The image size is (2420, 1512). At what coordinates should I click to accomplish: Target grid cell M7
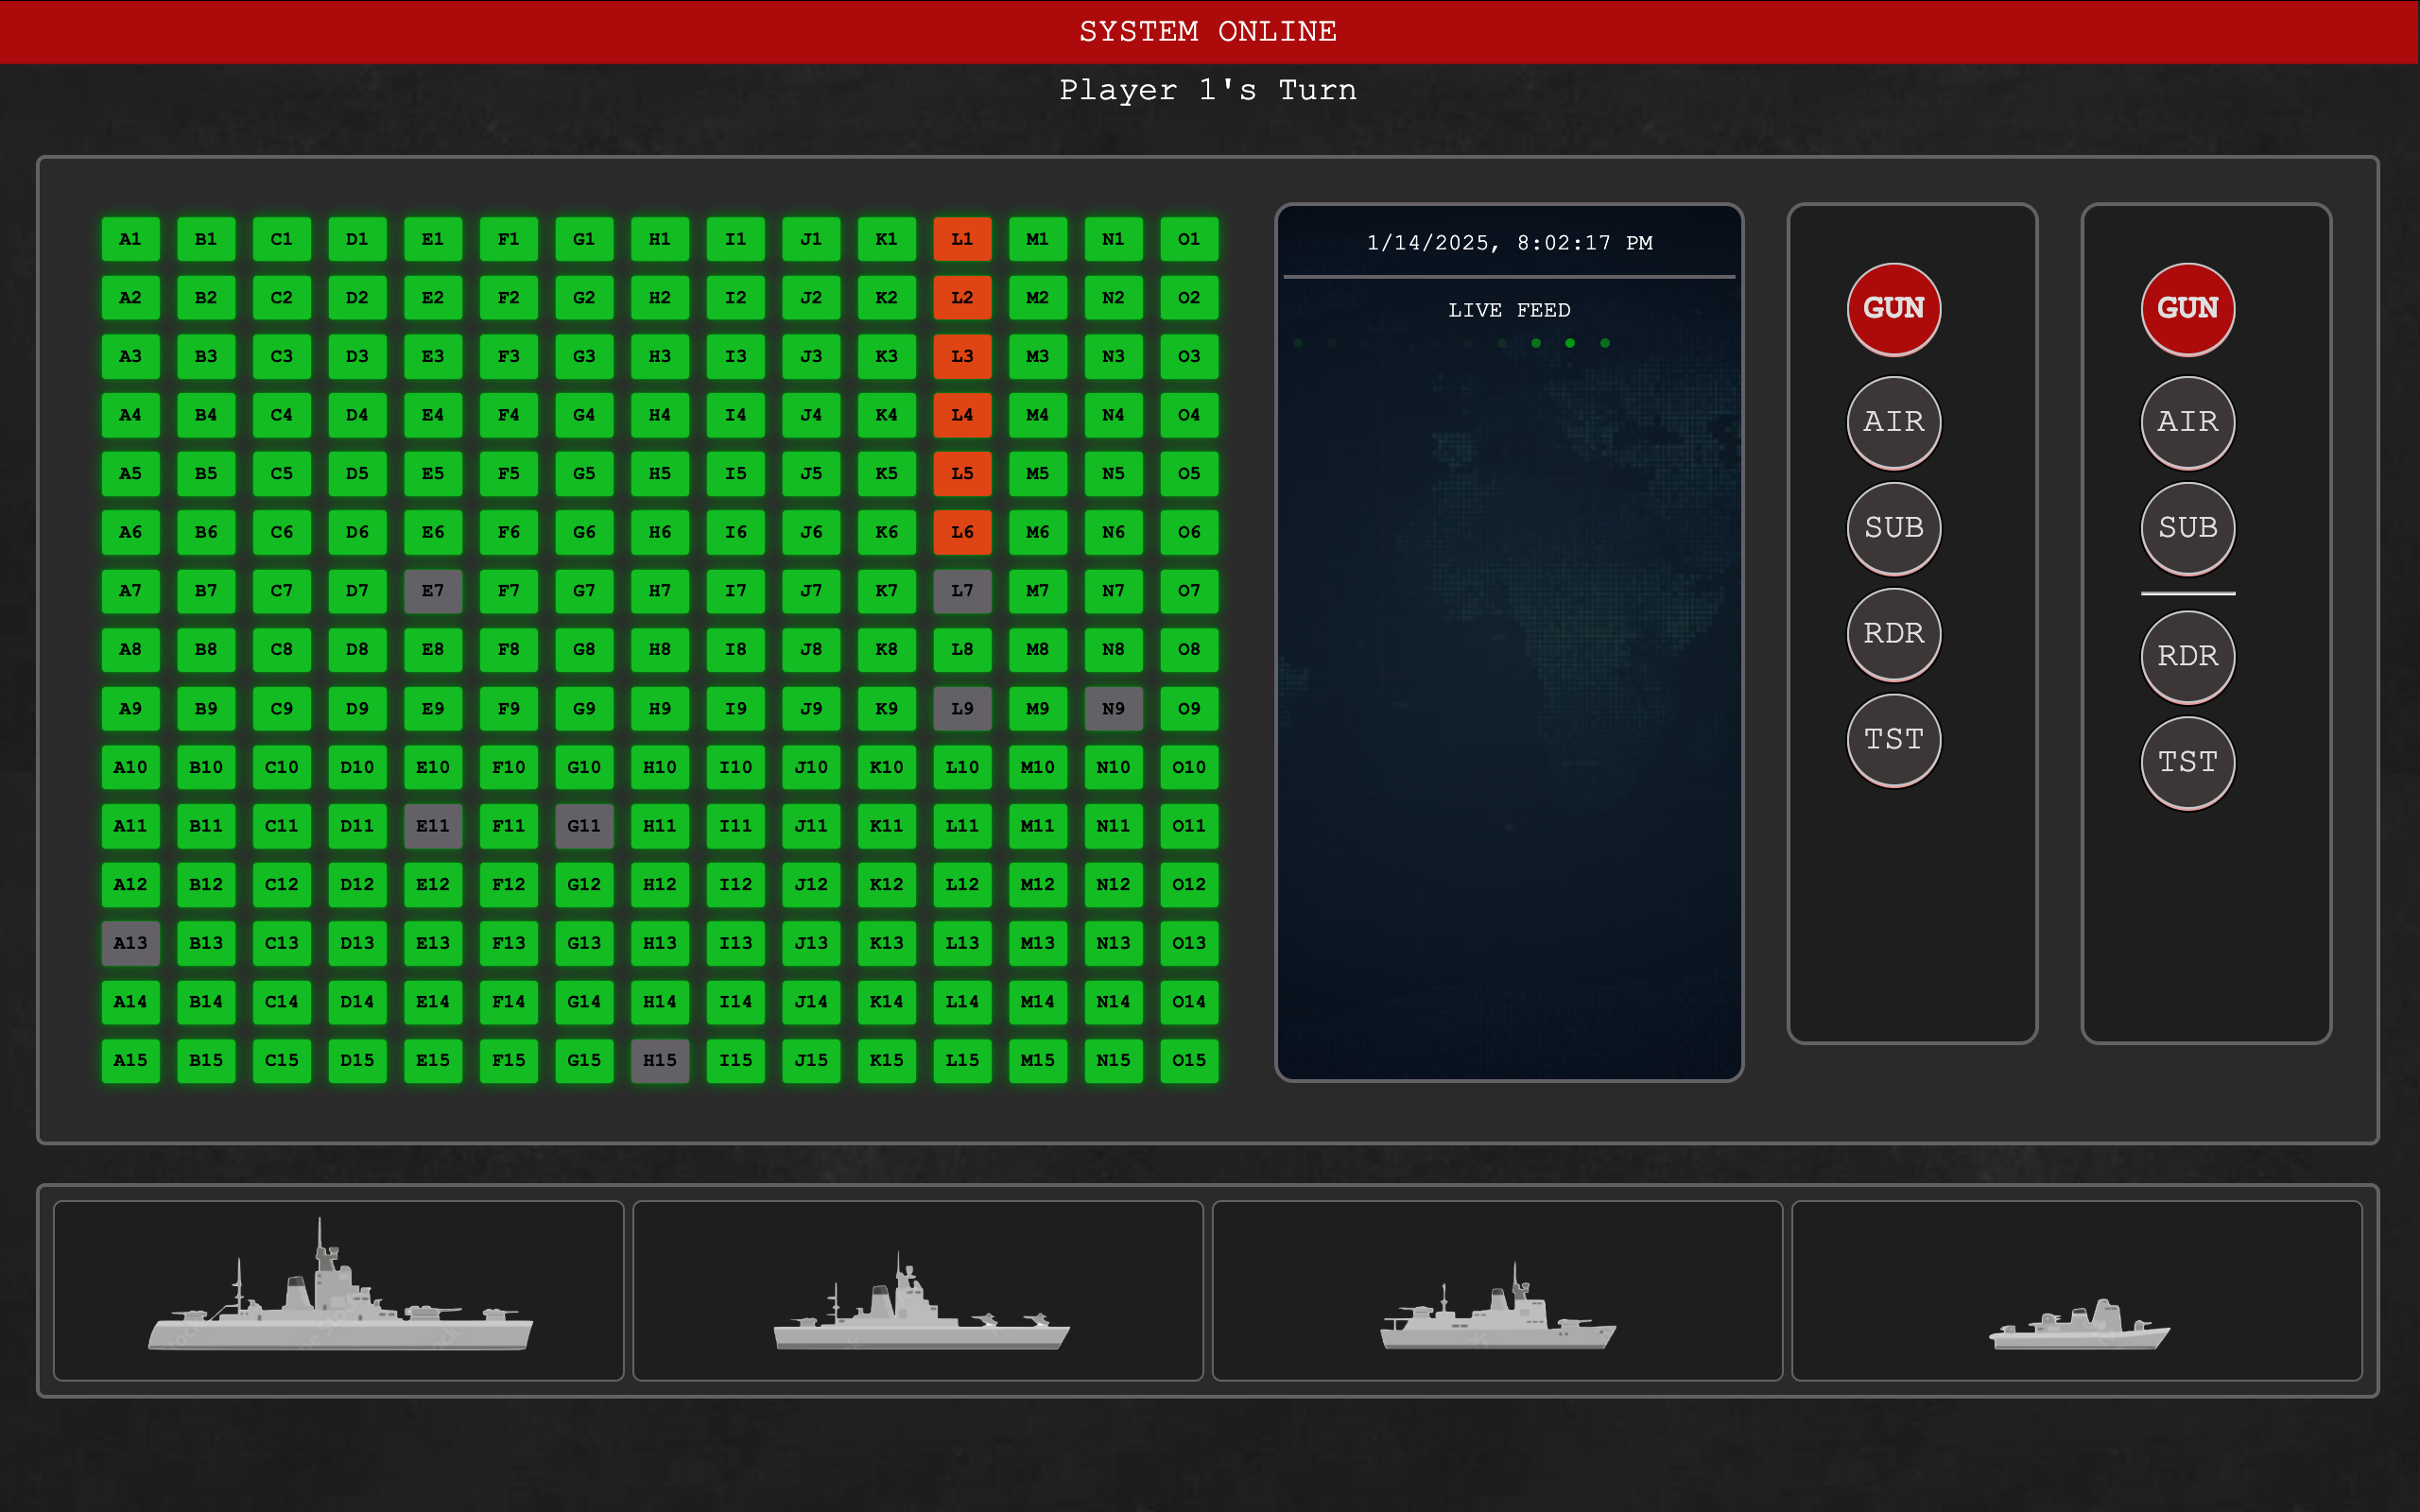pos(1038,591)
